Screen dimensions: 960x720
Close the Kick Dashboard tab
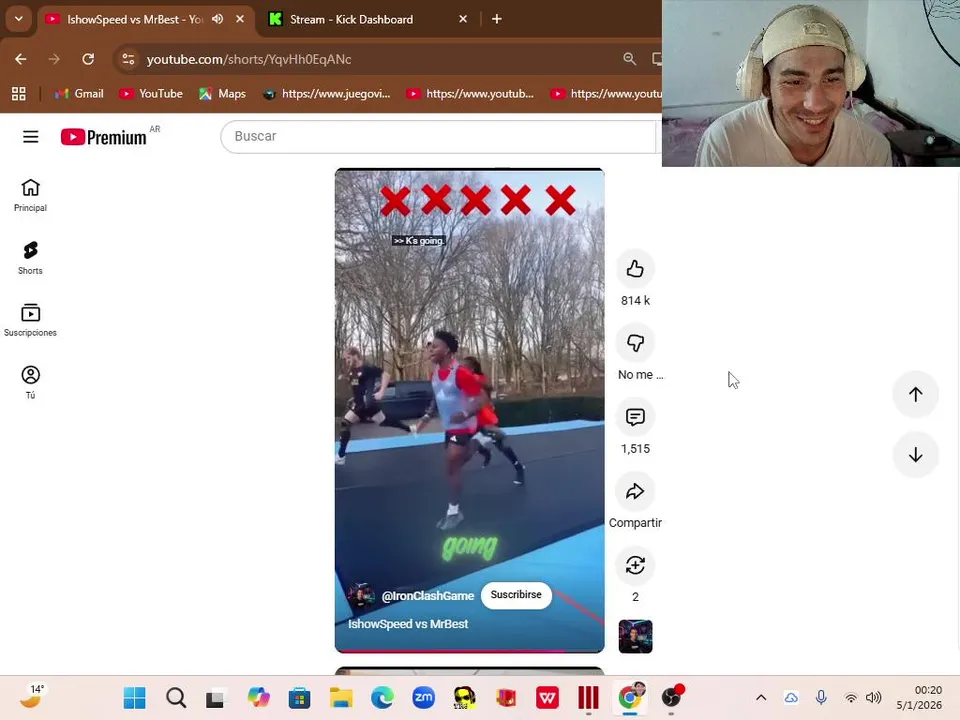(463, 19)
